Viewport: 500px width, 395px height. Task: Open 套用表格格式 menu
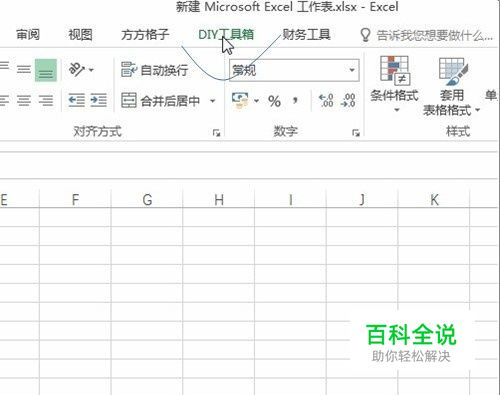tap(452, 87)
